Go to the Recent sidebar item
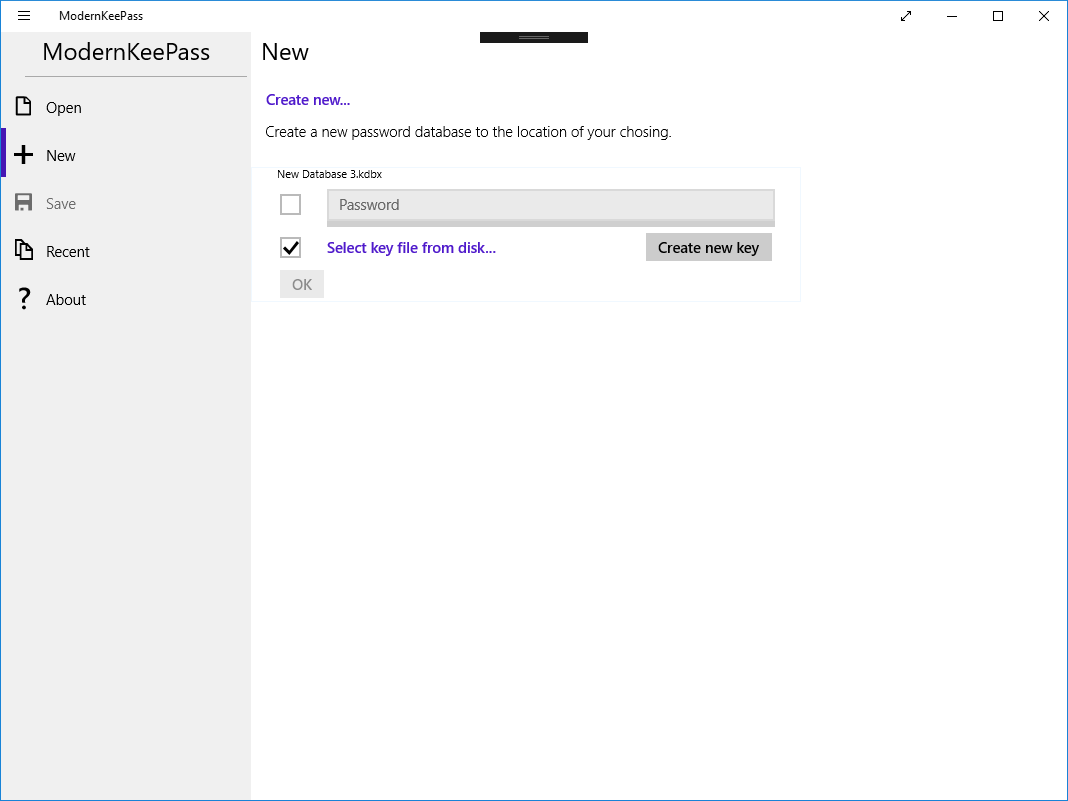 coord(68,251)
